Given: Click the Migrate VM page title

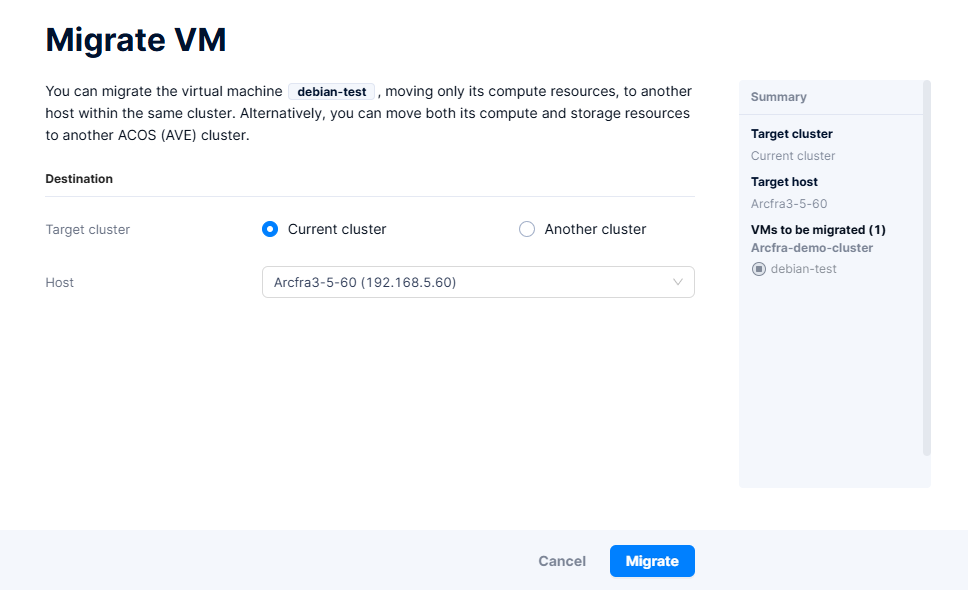Looking at the screenshot, I should 136,40.
